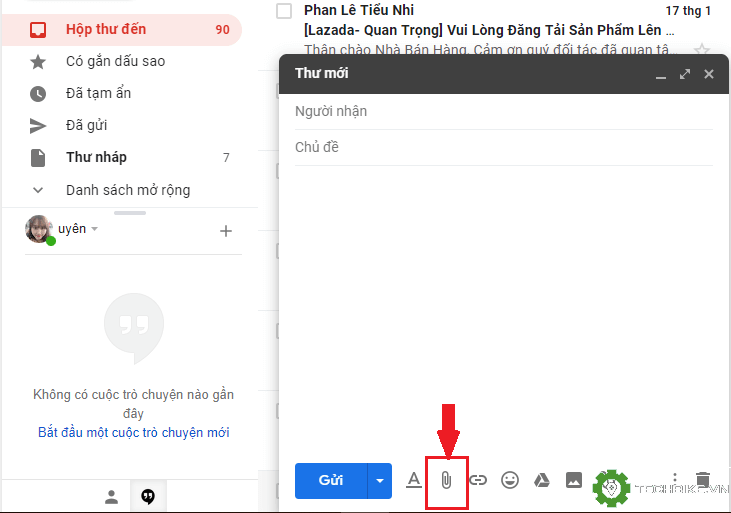Screen dimensions: 731x513
Task: Click uyên profile avatar
Action: click(39, 229)
